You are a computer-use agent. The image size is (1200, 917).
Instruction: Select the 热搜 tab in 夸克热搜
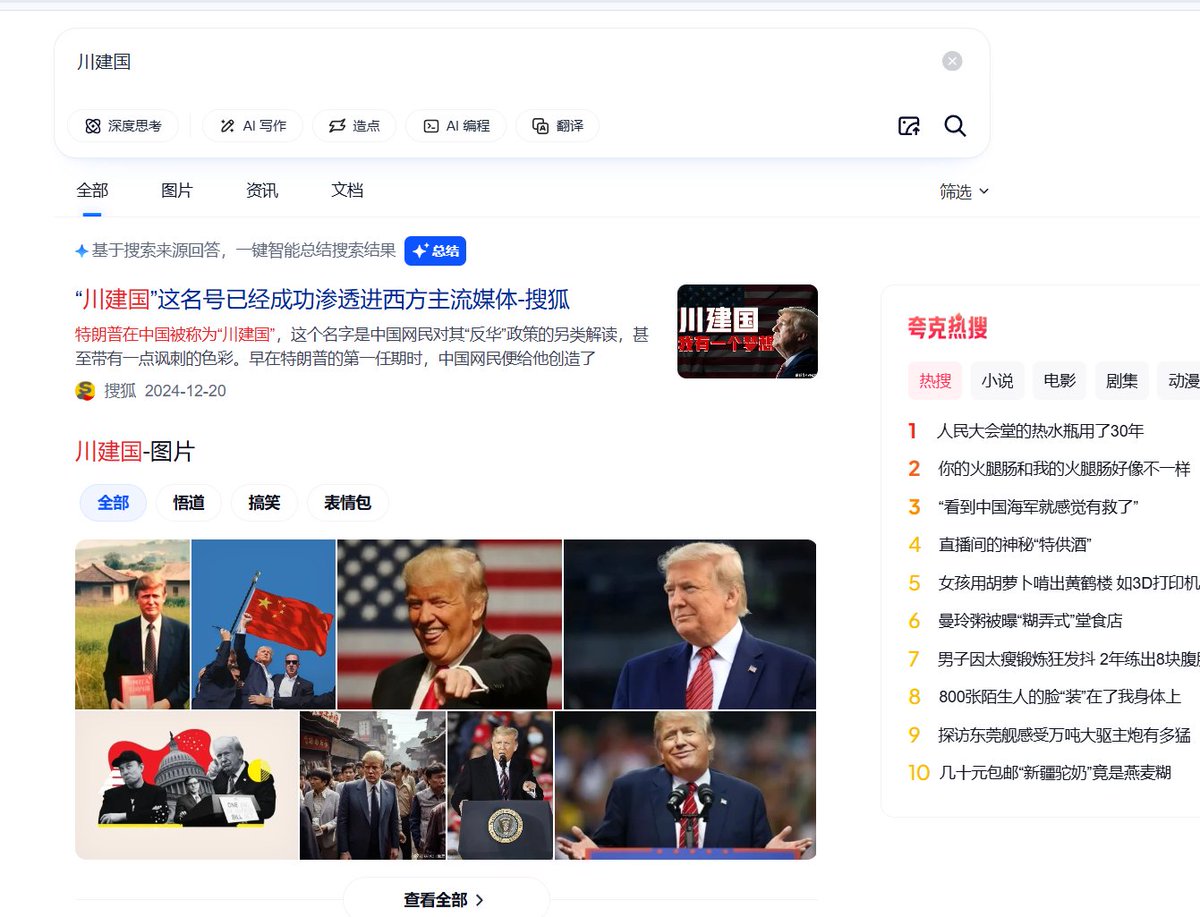point(935,381)
